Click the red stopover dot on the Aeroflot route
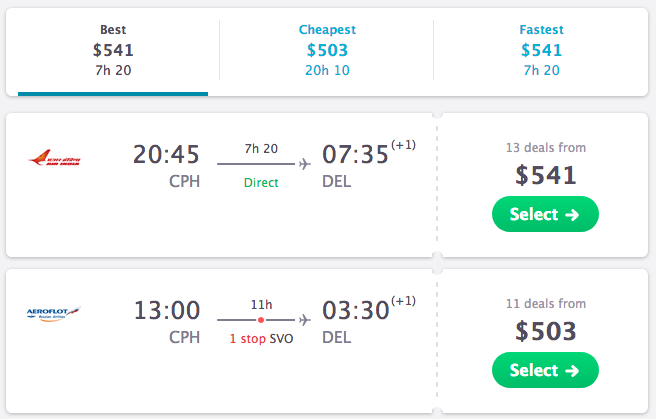This screenshot has width=656, height=419. coord(261,320)
